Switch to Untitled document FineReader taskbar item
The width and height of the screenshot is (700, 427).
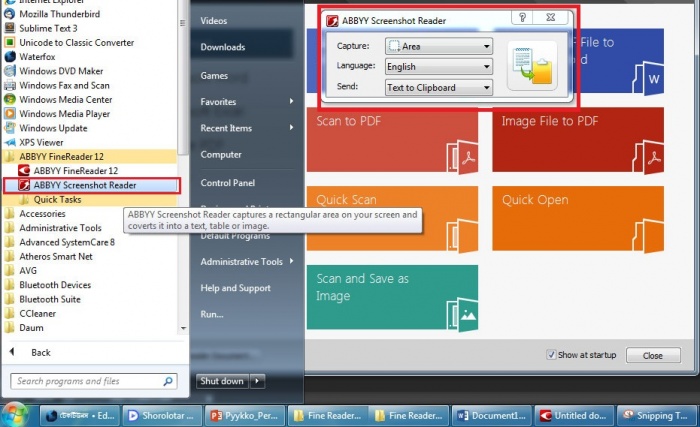(574, 415)
